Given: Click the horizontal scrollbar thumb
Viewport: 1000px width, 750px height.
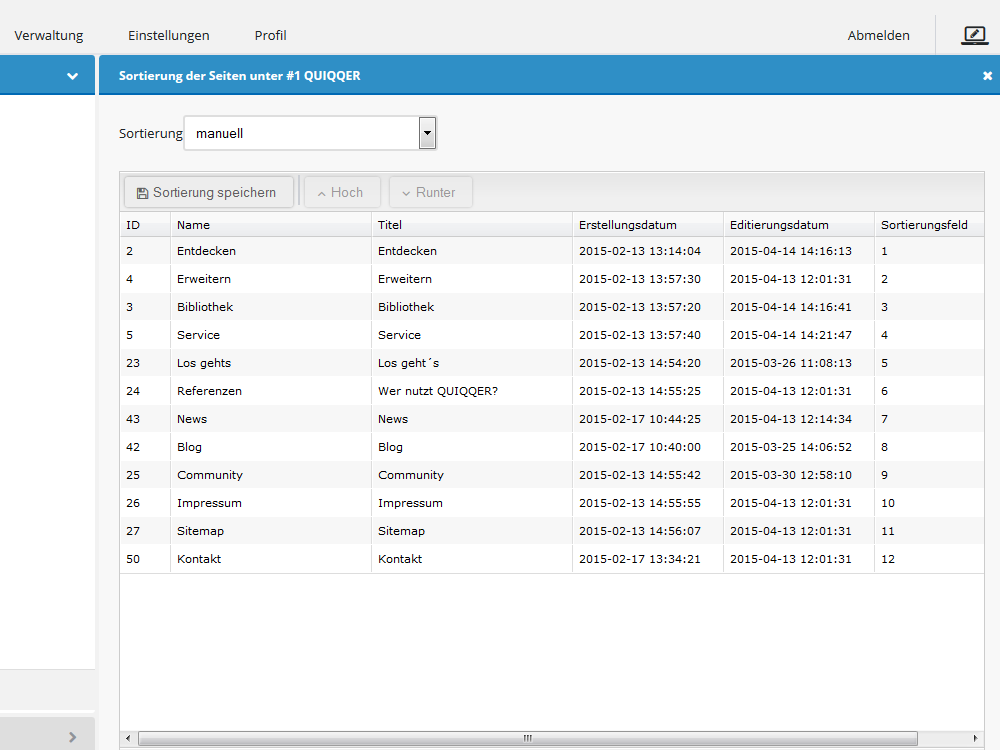Looking at the screenshot, I should tap(527, 739).
